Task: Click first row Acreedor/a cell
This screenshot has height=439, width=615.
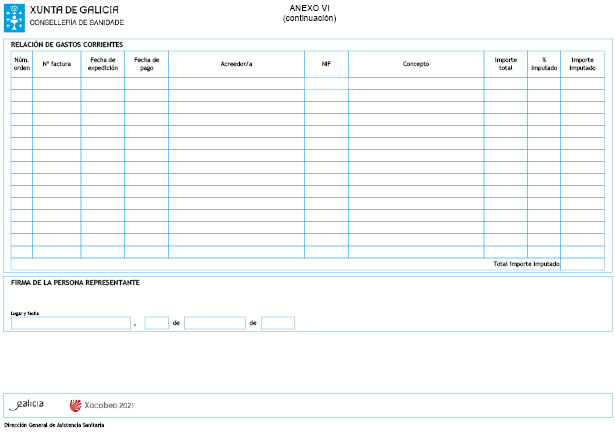Action: 236,84
